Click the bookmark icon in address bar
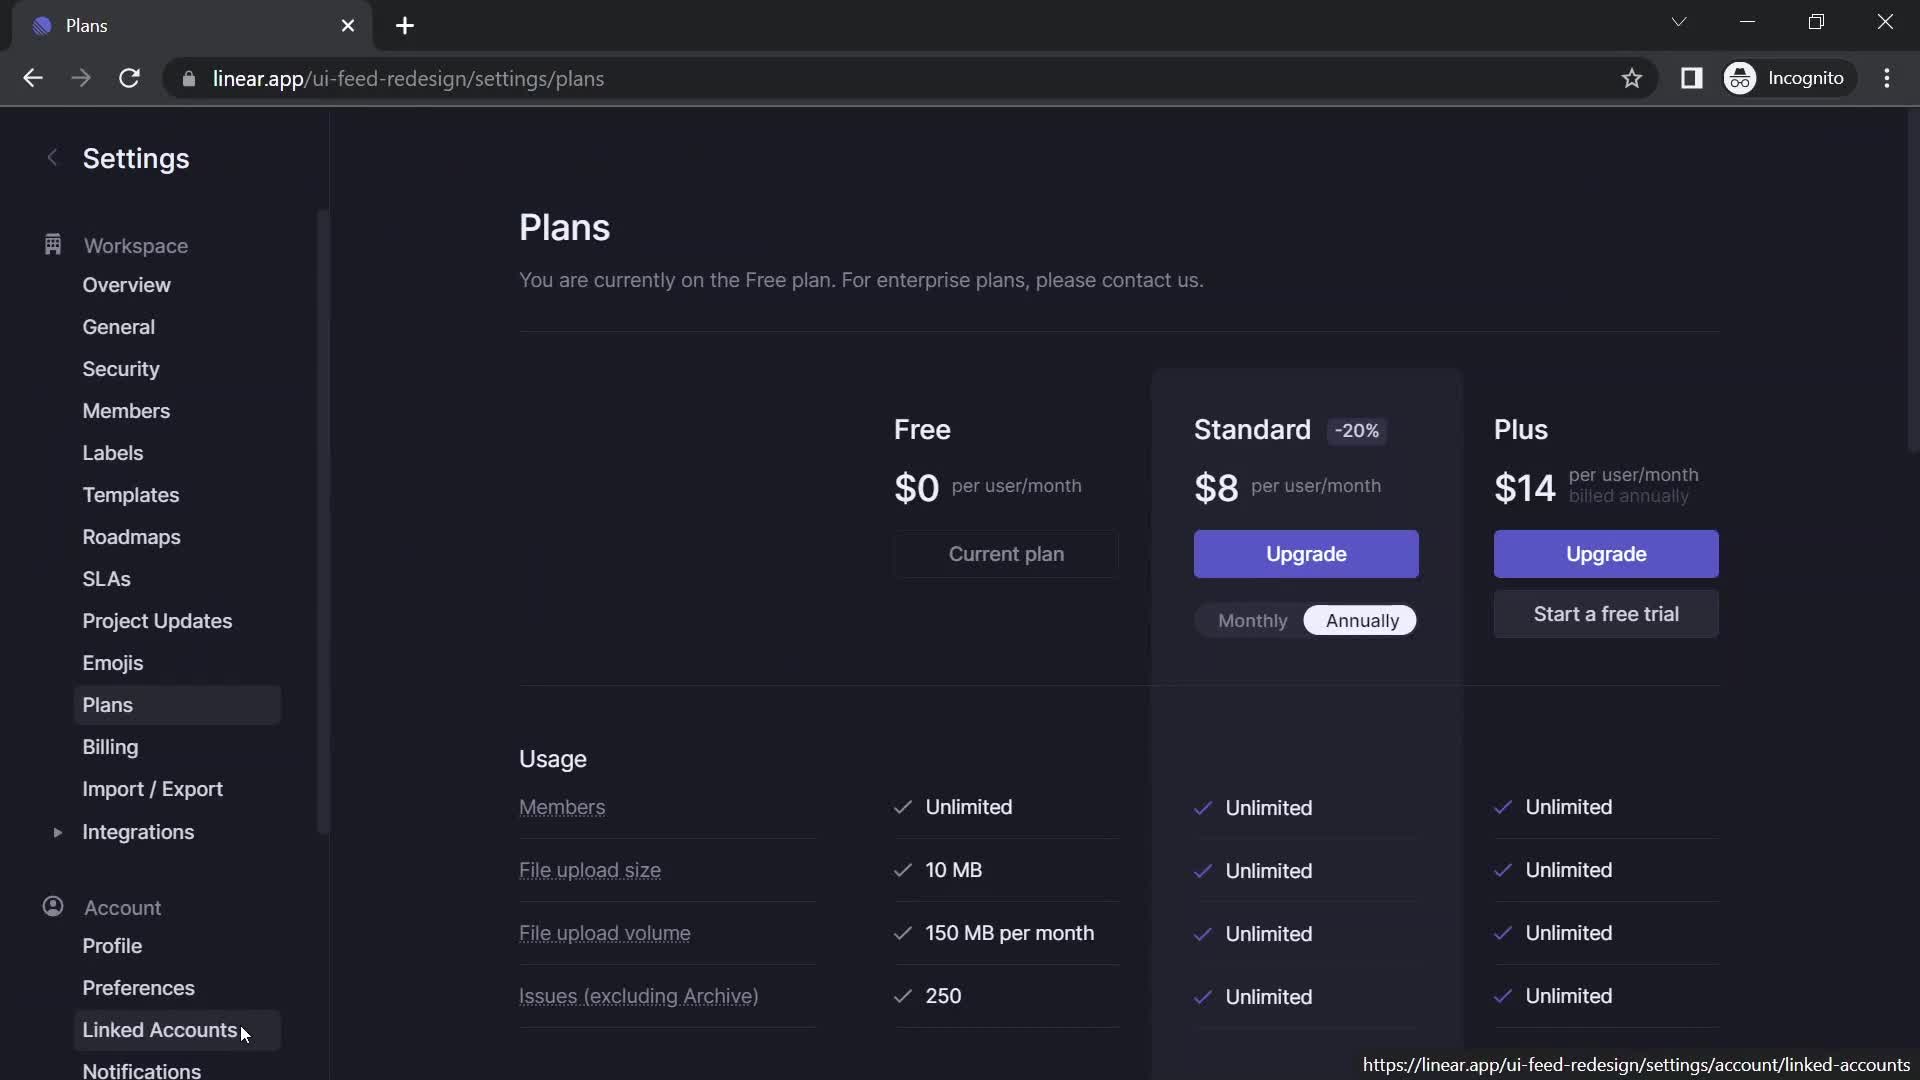This screenshot has width=1920, height=1080. tap(1631, 79)
